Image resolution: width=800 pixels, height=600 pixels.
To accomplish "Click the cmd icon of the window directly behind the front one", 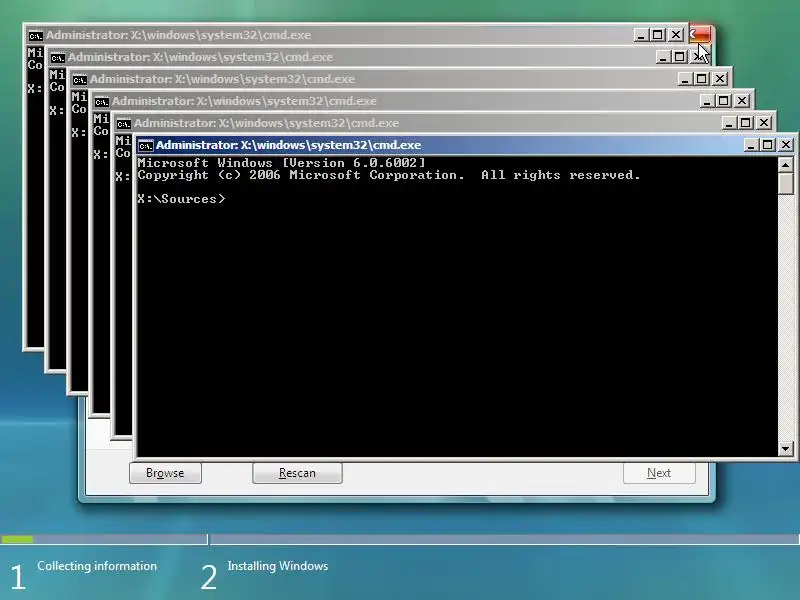I will click(x=123, y=123).
